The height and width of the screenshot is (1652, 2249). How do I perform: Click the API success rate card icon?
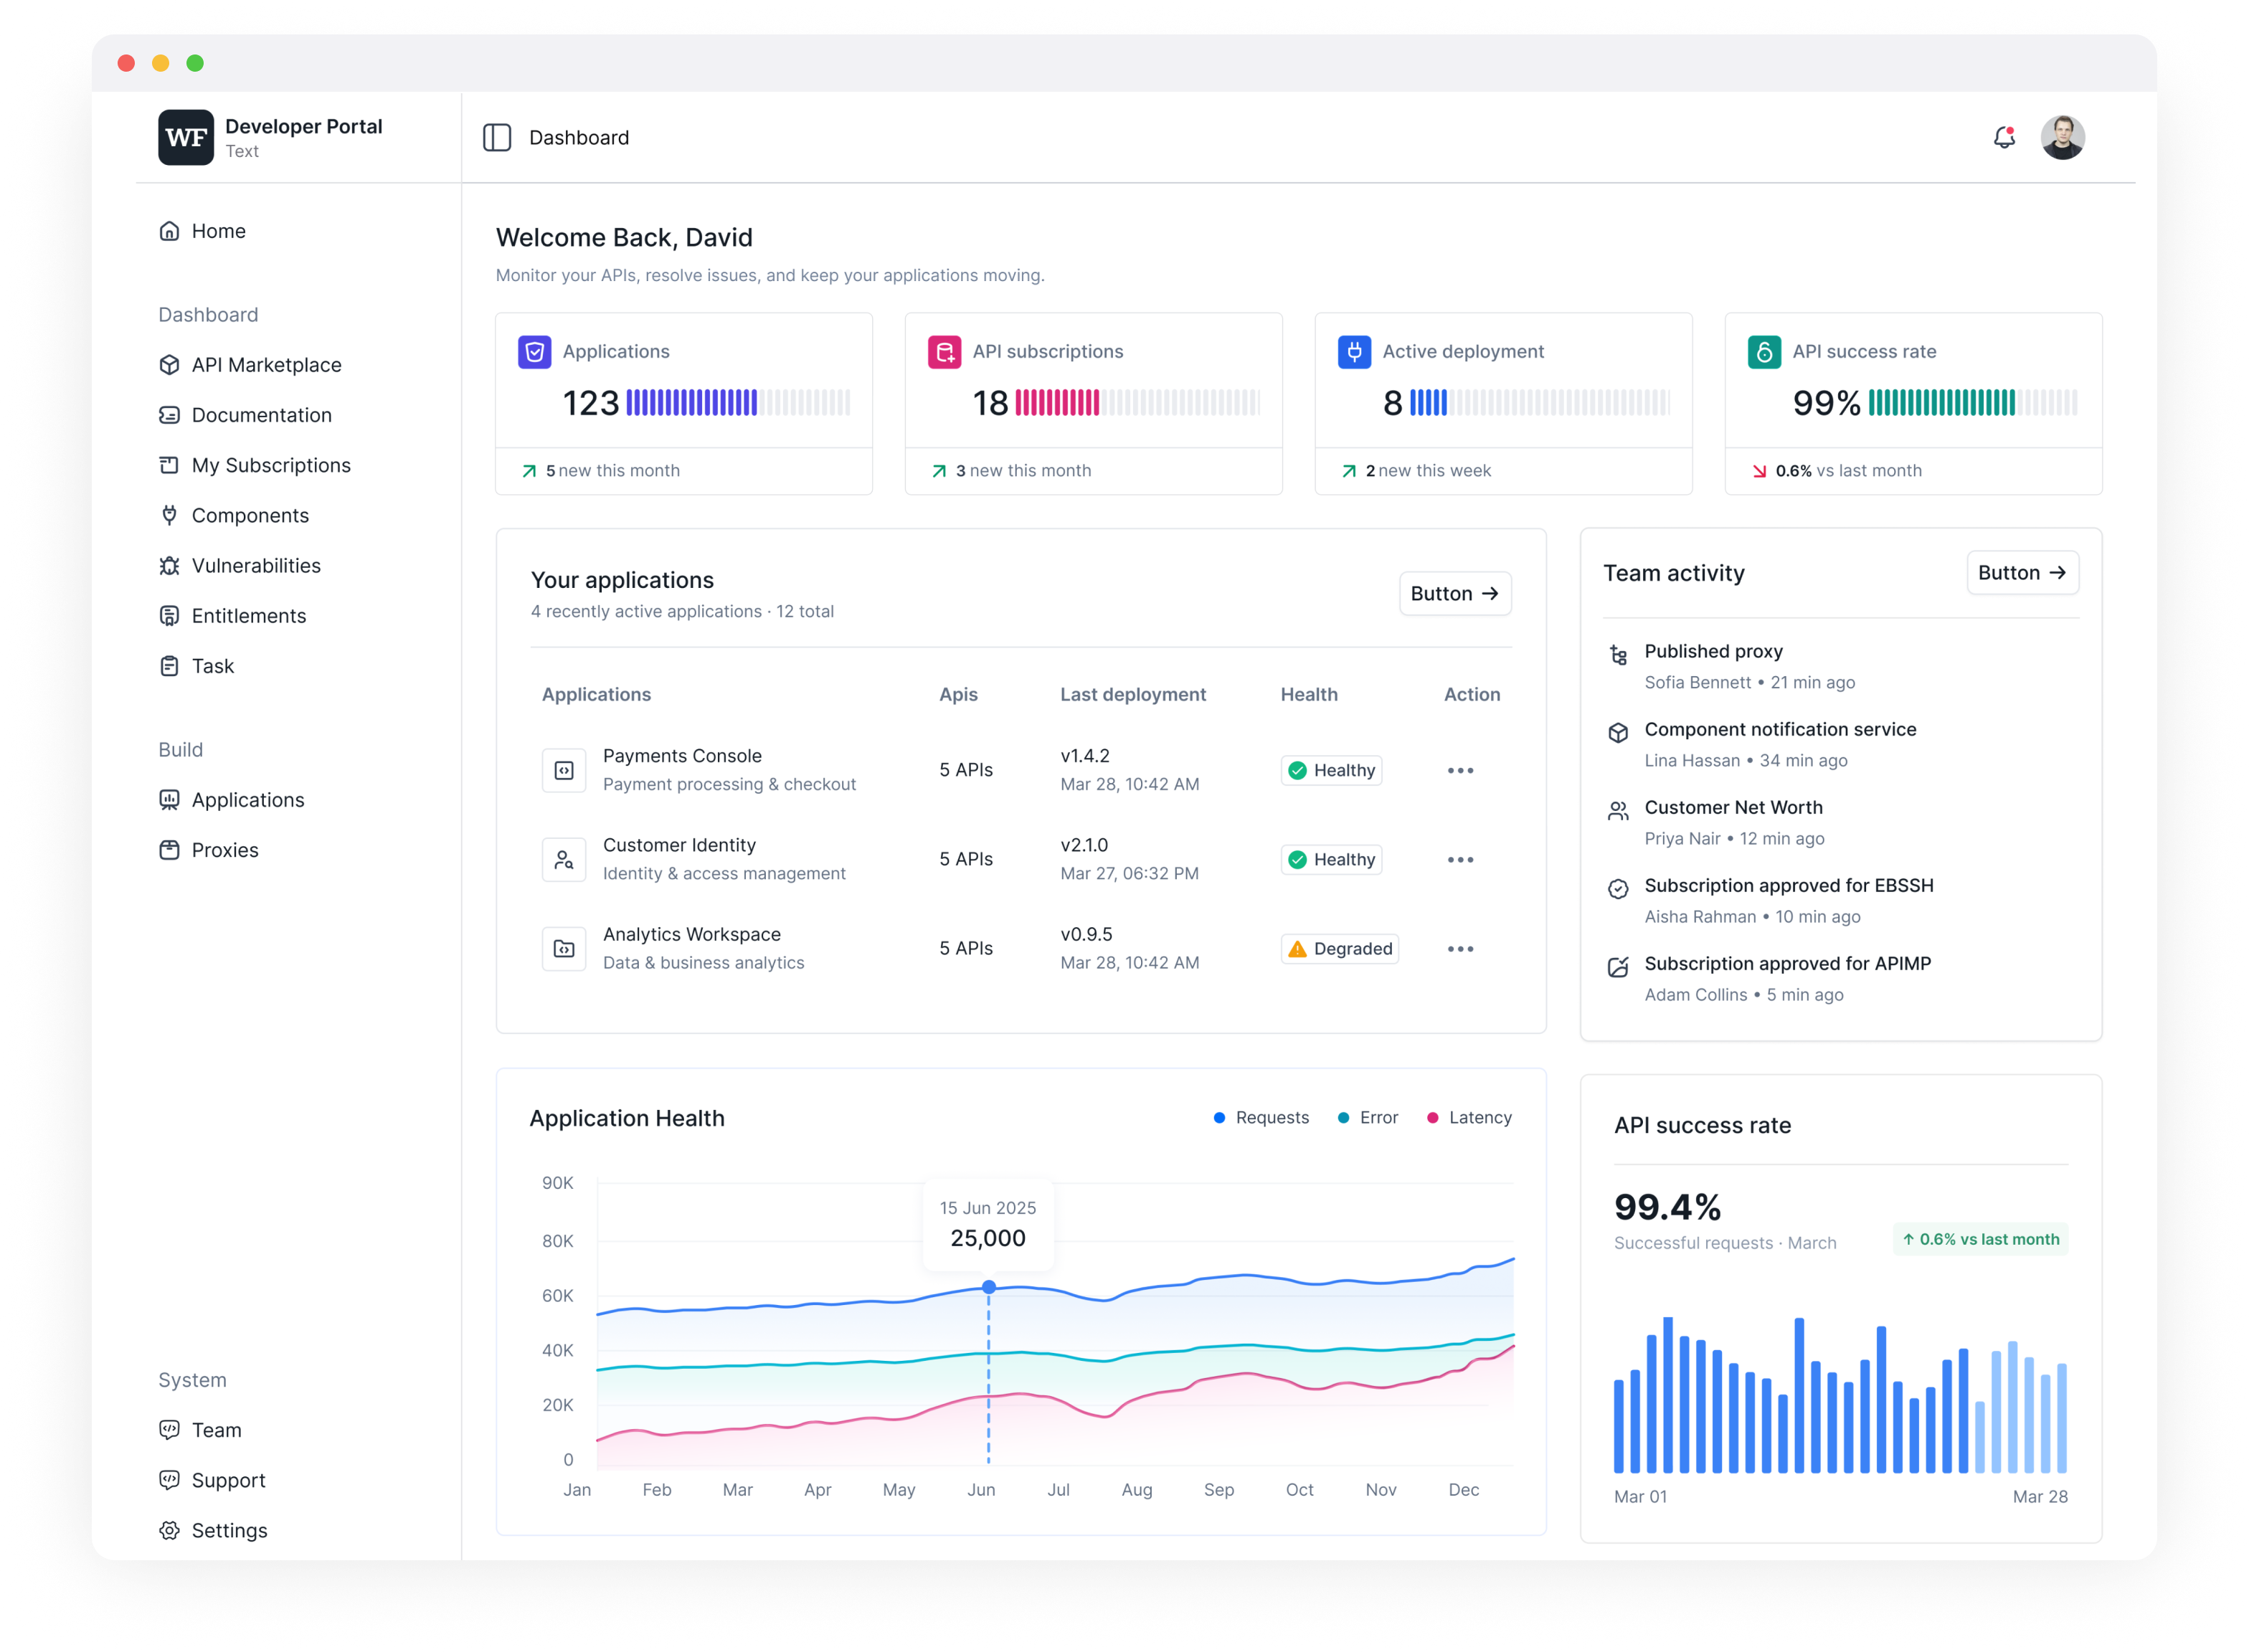1764,352
